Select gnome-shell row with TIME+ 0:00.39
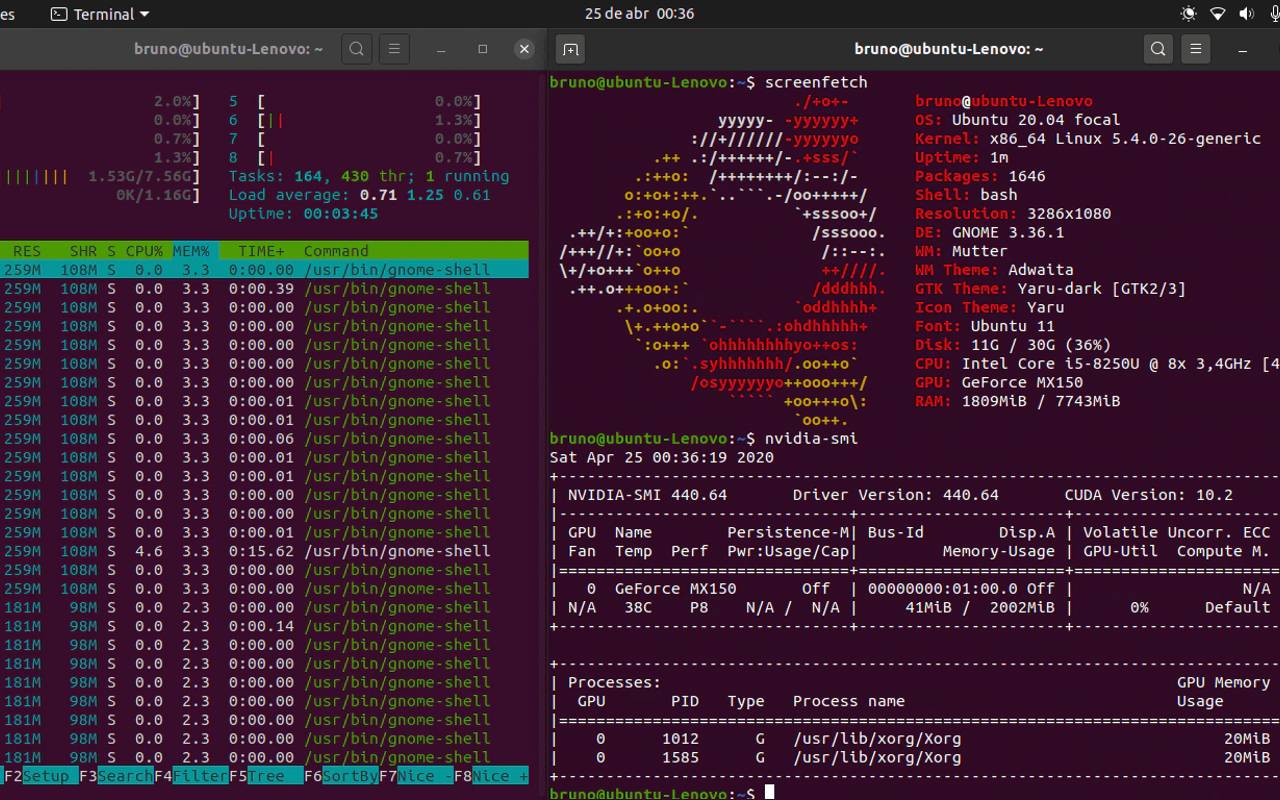Viewport: 1280px width, 800px height. point(264,289)
